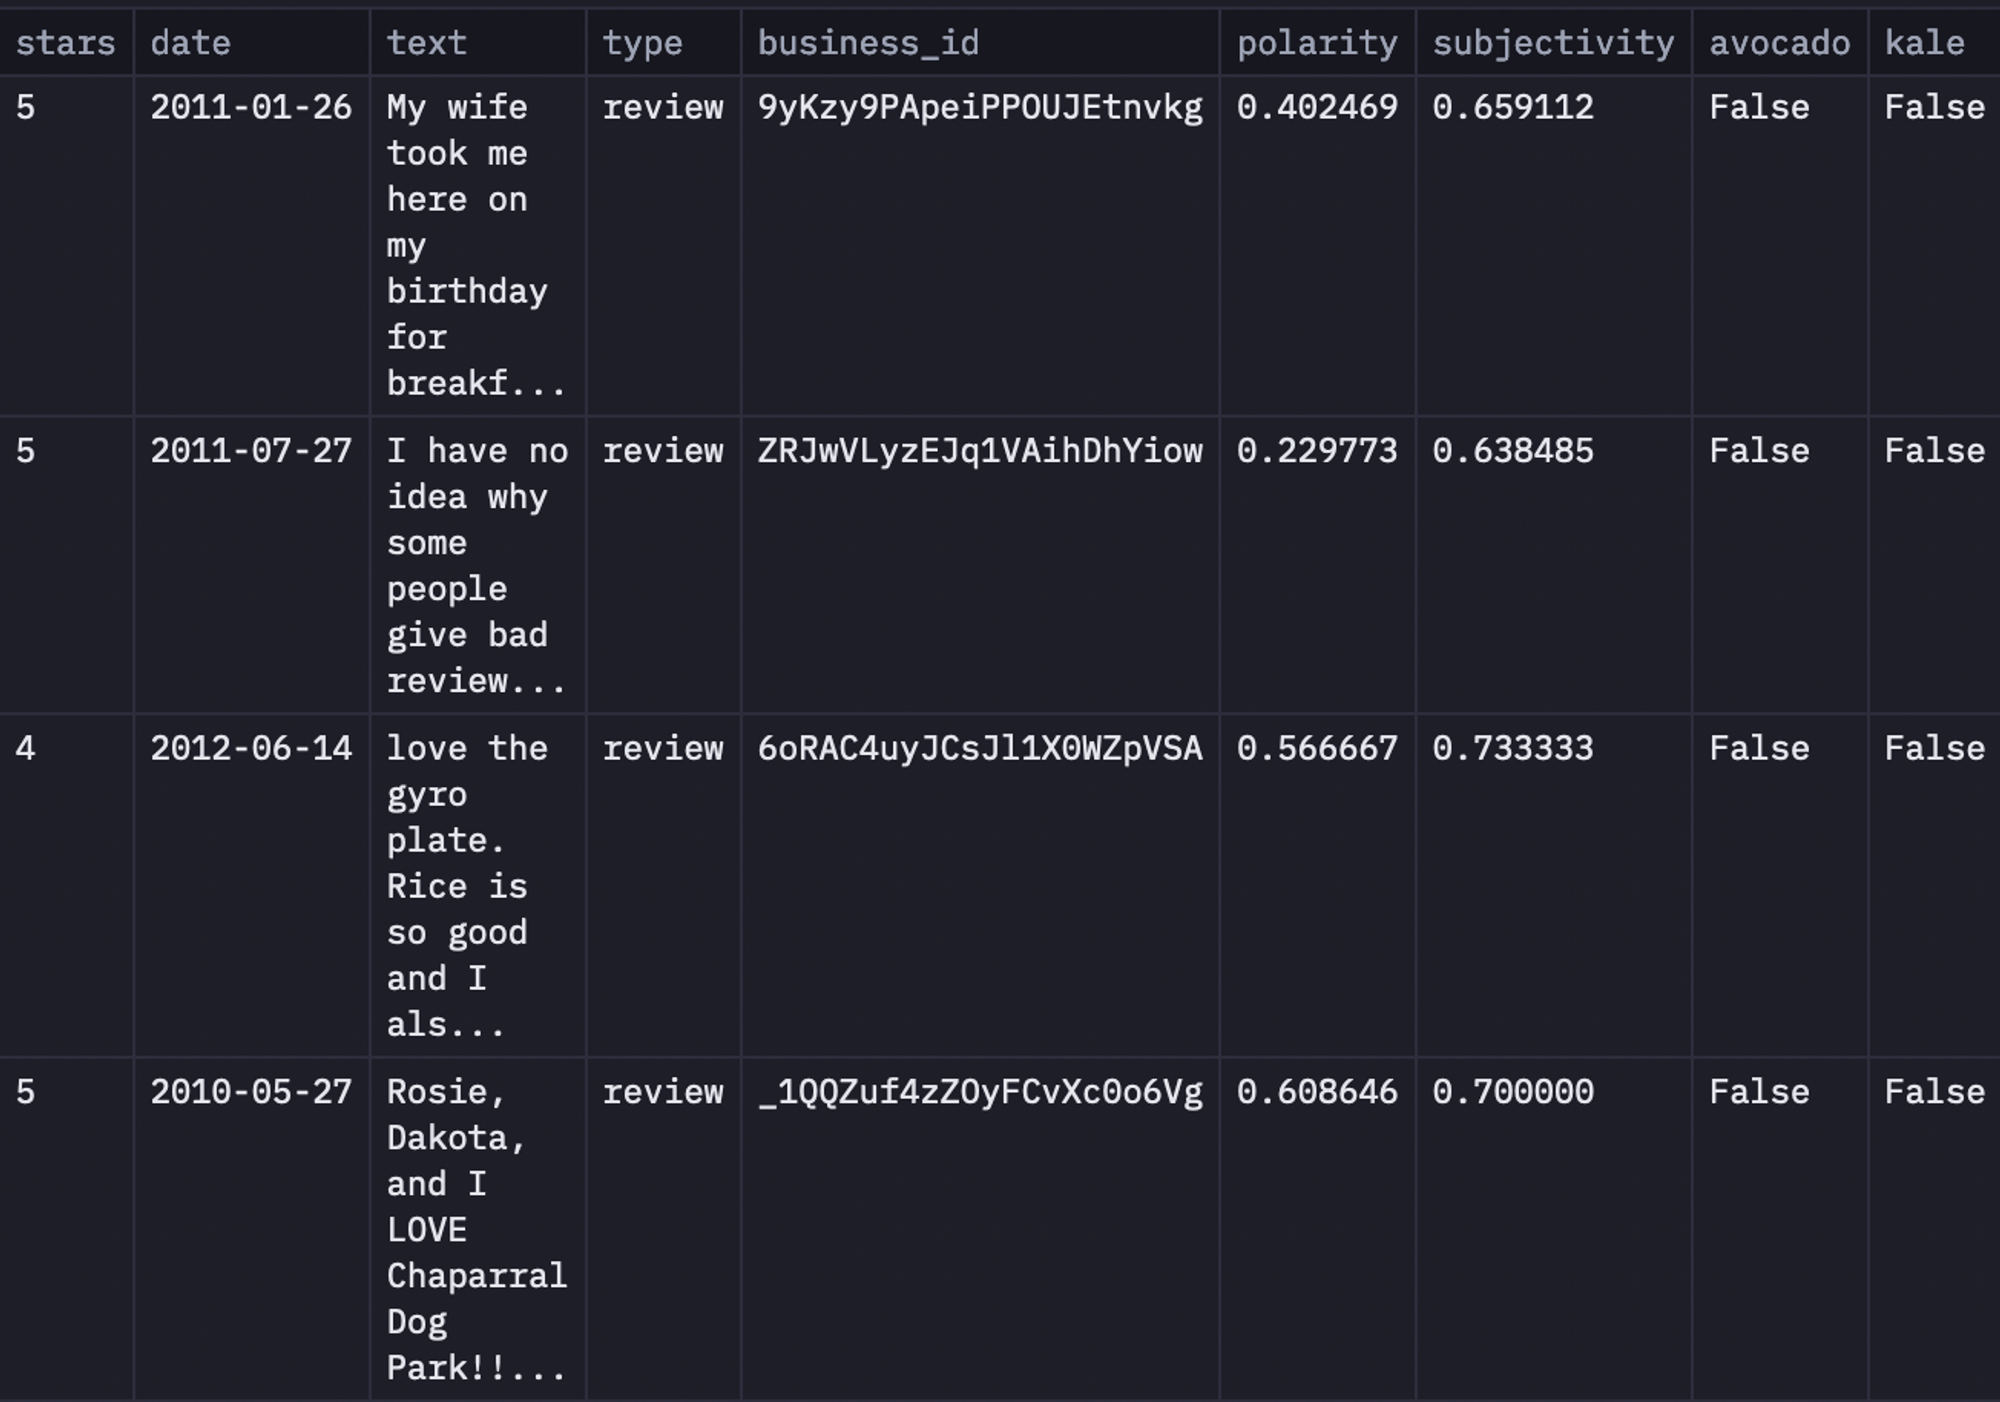Select the kale column header
Screen dimensions: 2000x1402
coord(1934,43)
